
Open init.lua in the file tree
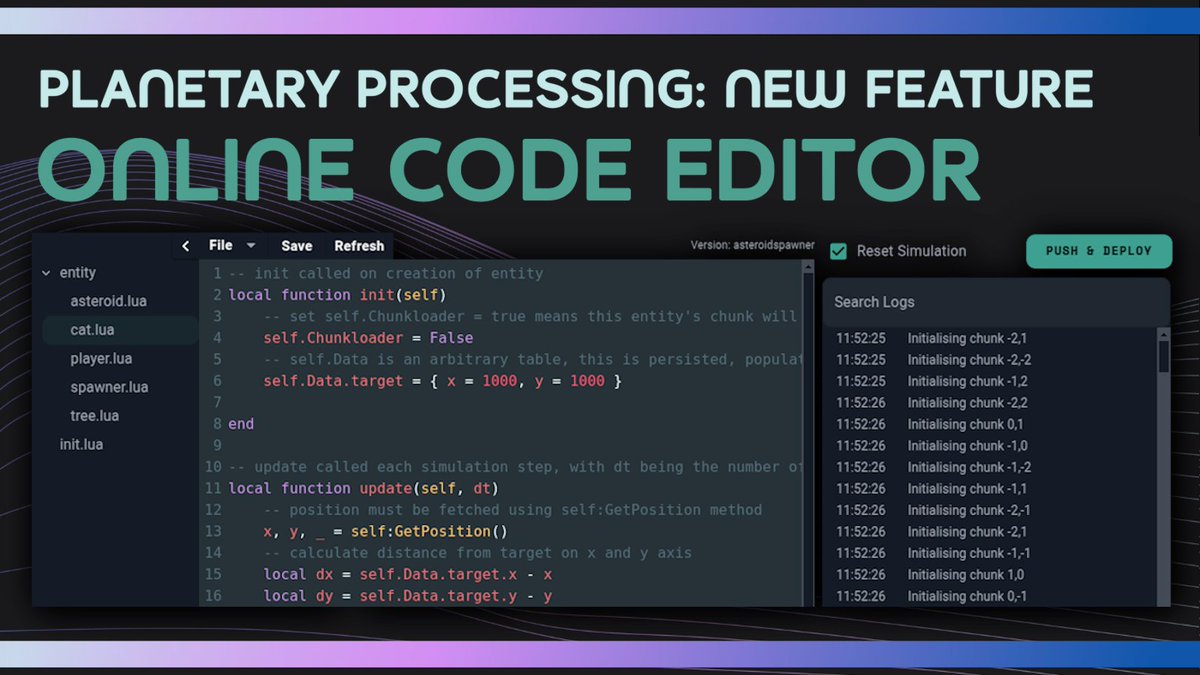point(81,444)
